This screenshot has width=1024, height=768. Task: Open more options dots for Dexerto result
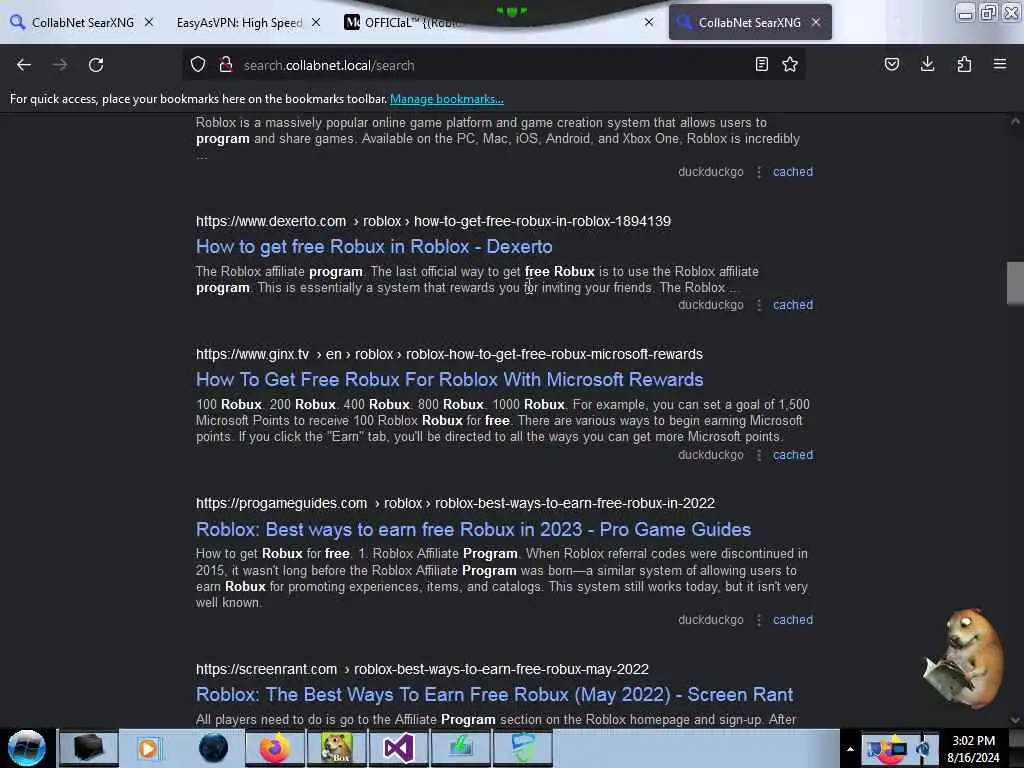coord(759,304)
